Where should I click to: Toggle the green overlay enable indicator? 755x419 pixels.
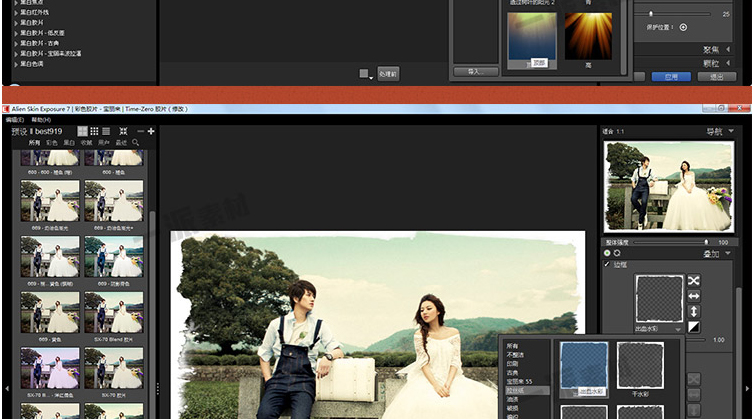[607, 253]
